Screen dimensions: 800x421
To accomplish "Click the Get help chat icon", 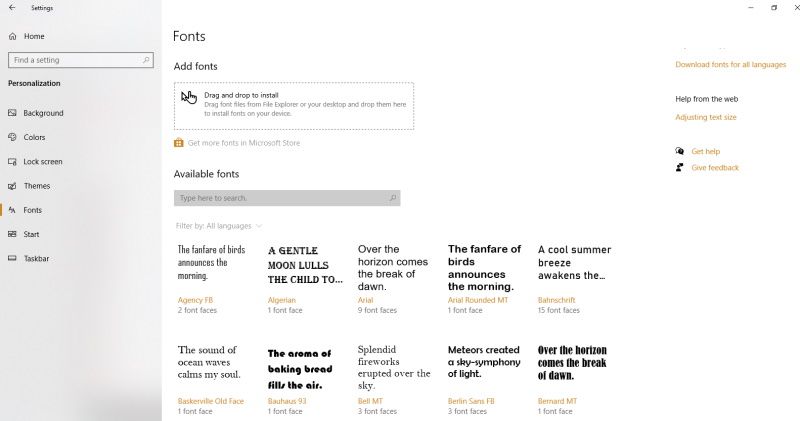I will (x=680, y=151).
